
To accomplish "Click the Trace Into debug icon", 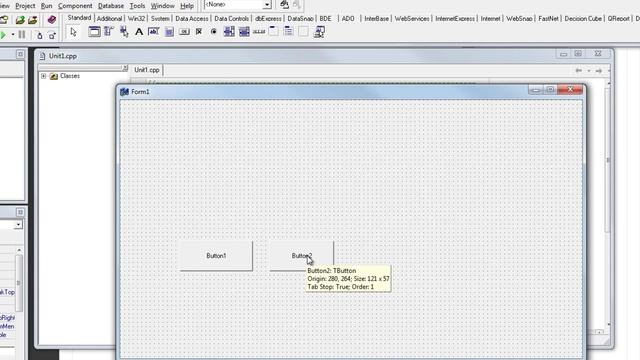I will (x=40, y=36).
